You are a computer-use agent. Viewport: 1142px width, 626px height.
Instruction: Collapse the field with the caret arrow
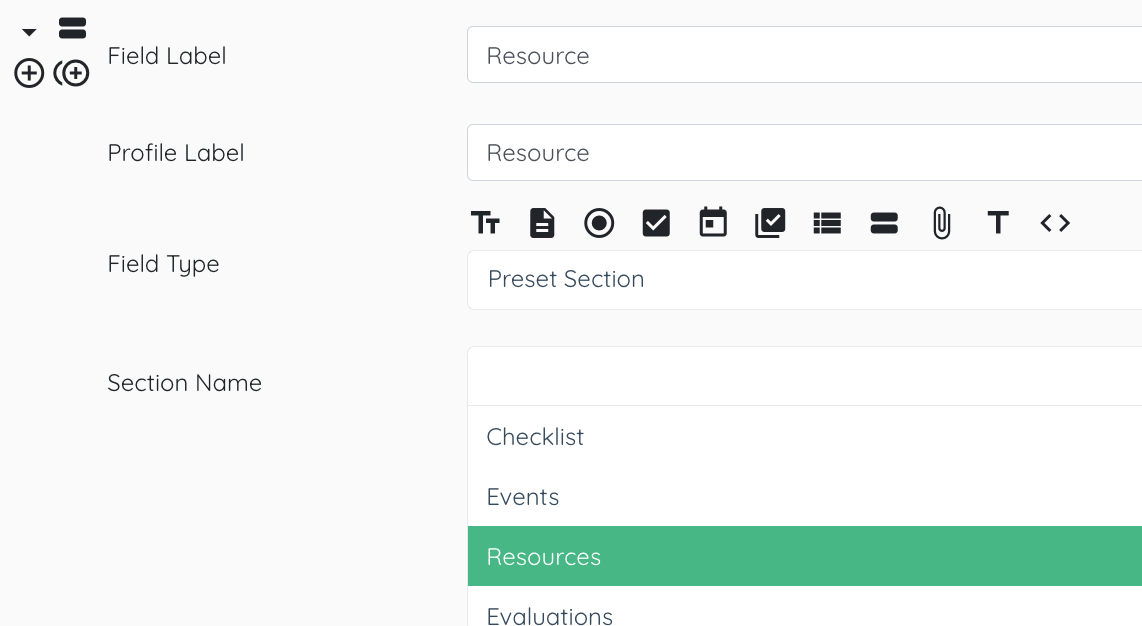(x=29, y=32)
